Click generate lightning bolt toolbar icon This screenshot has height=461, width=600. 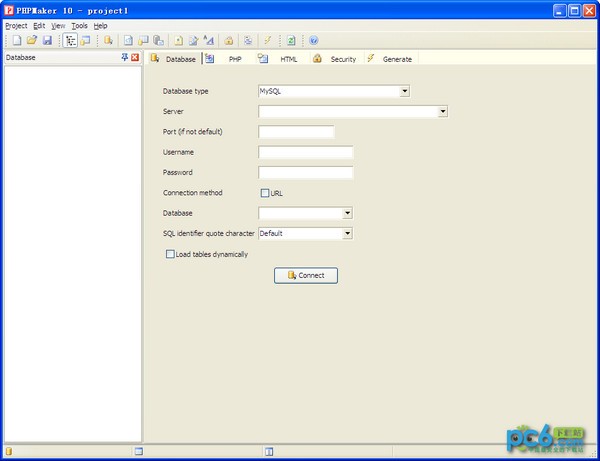coord(268,40)
